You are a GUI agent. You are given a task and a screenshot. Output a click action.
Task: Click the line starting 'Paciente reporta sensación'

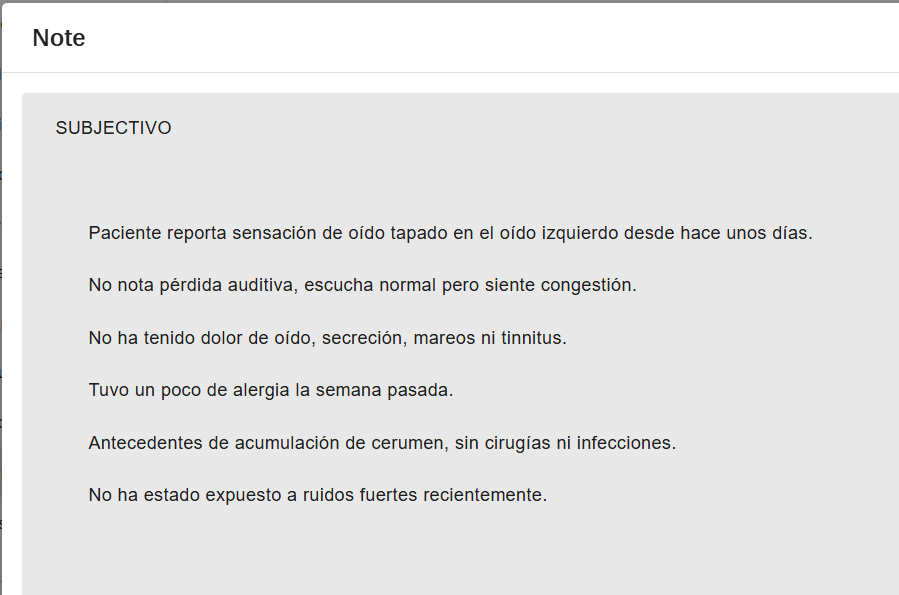pos(450,233)
